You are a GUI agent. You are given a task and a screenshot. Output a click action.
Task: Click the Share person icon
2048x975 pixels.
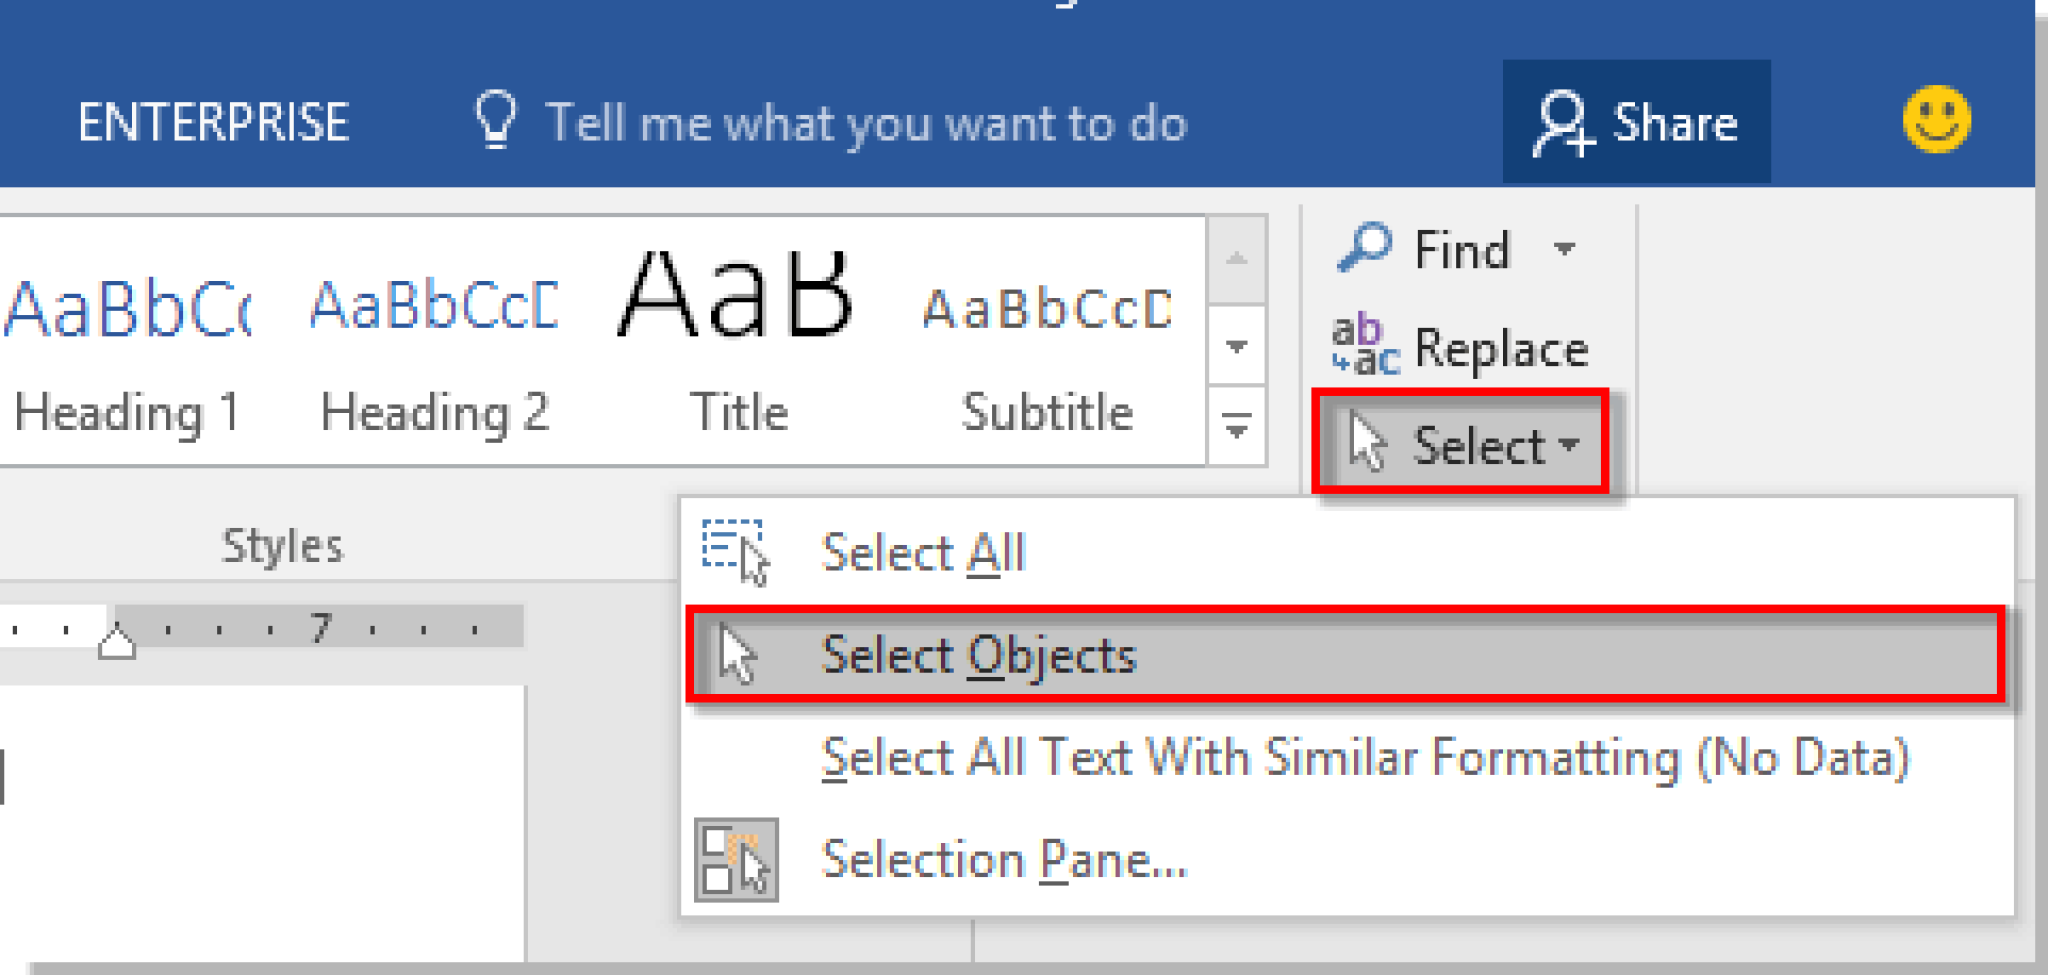tap(1563, 122)
